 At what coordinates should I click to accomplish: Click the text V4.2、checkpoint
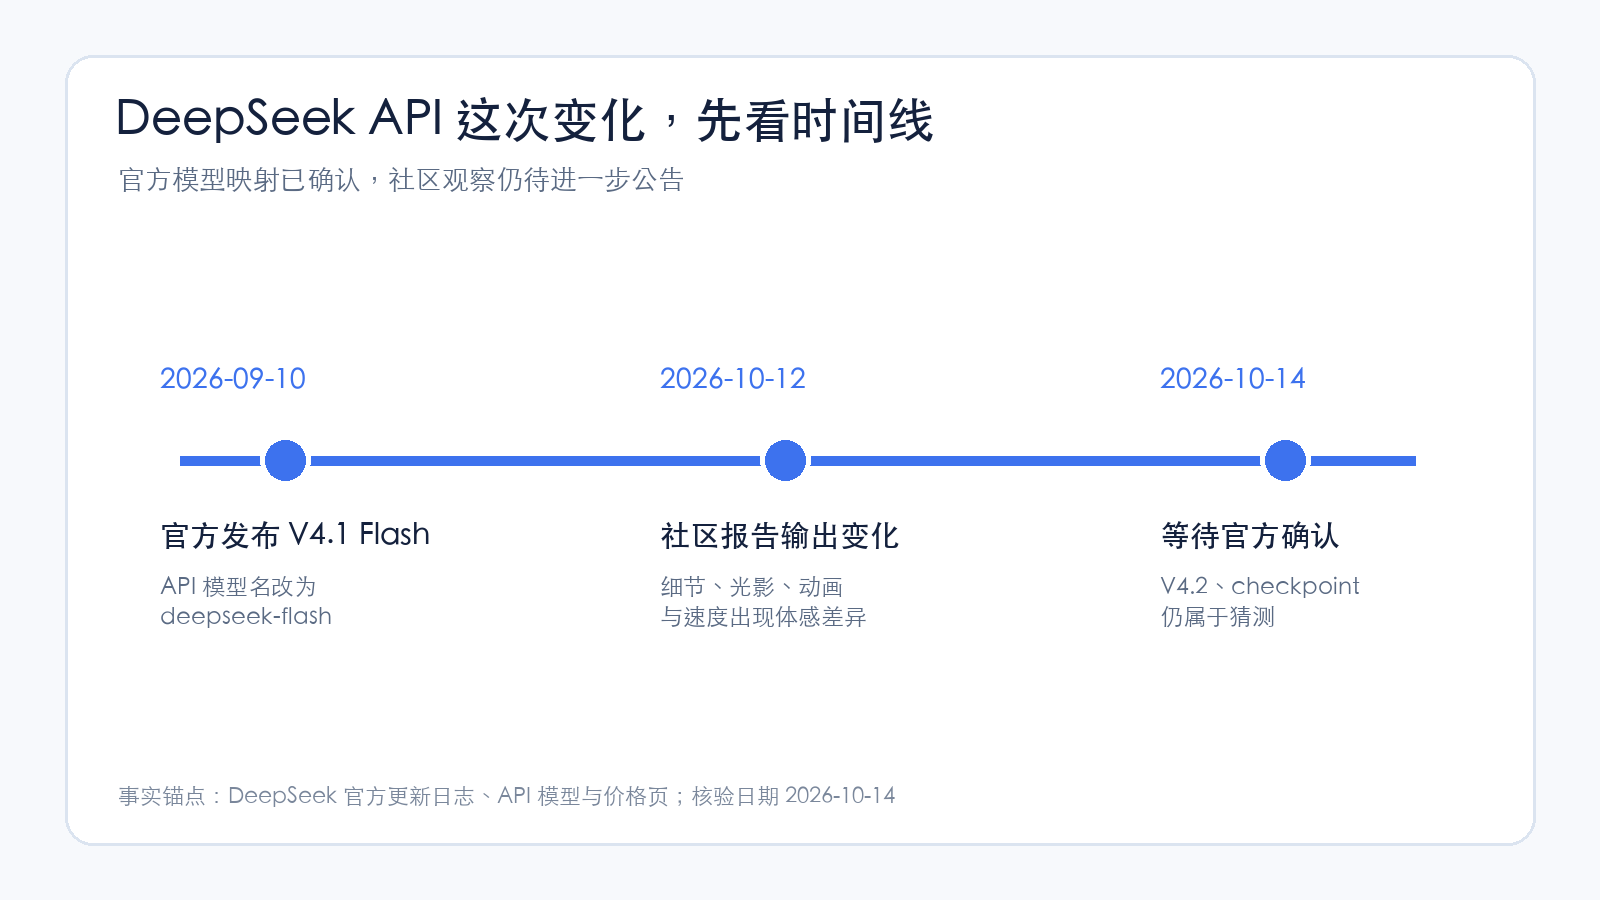coord(1260,586)
